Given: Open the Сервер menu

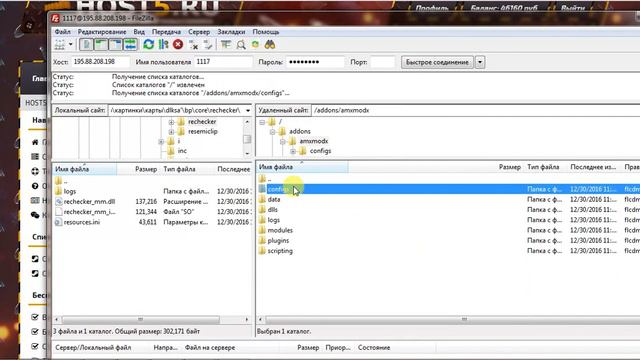Looking at the screenshot, I should pyautogui.click(x=199, y=32).
